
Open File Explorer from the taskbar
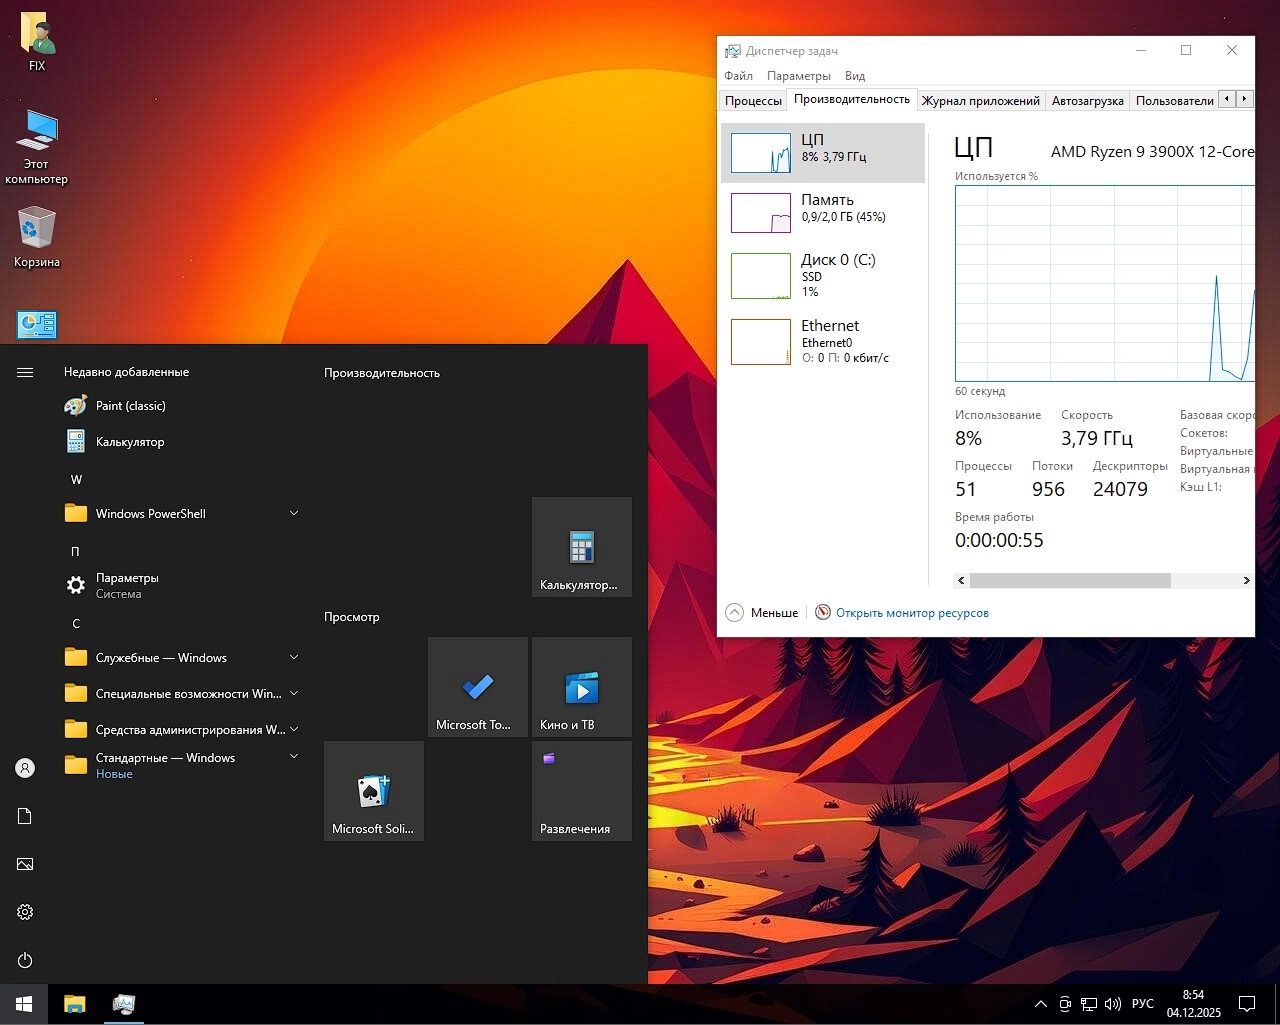pos(74,1003)
